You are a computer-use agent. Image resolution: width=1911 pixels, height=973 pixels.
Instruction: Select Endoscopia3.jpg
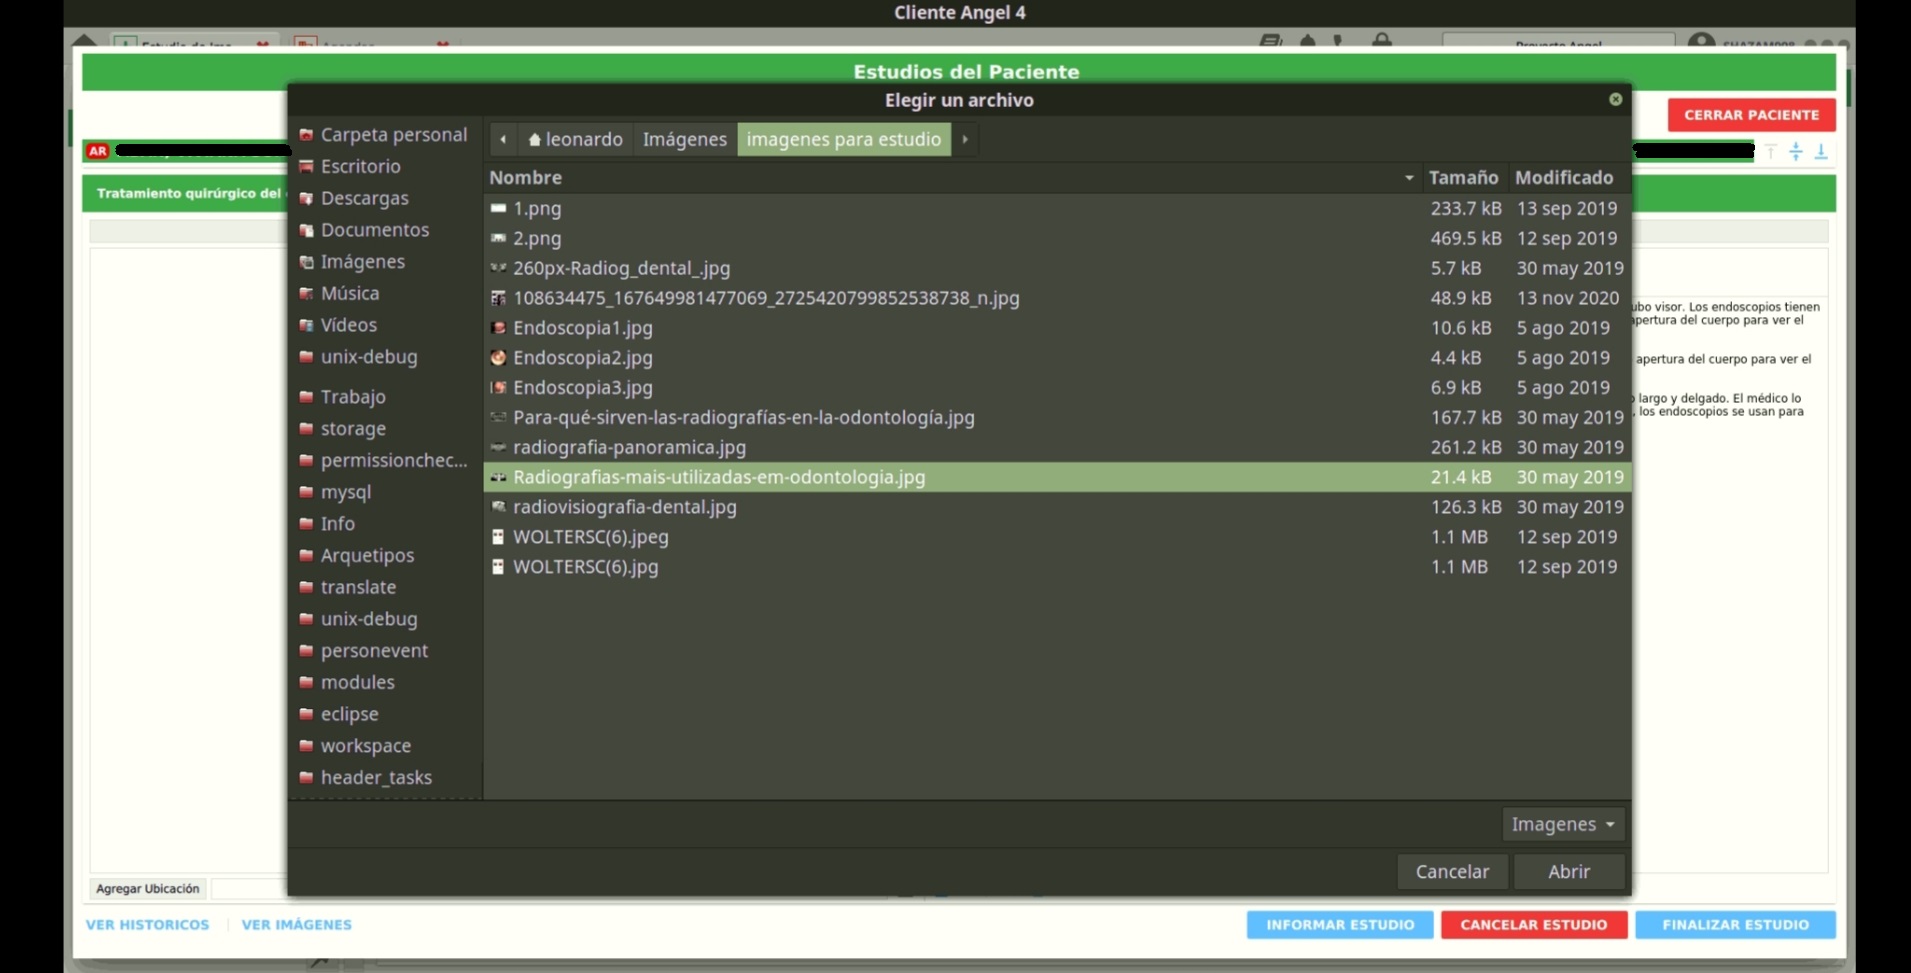(1057, 388)
